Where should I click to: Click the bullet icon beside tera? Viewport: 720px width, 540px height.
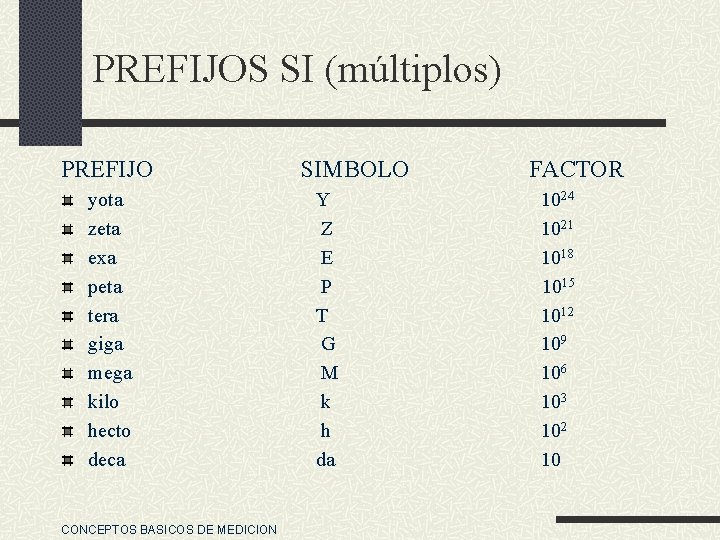tap(68, 316)
